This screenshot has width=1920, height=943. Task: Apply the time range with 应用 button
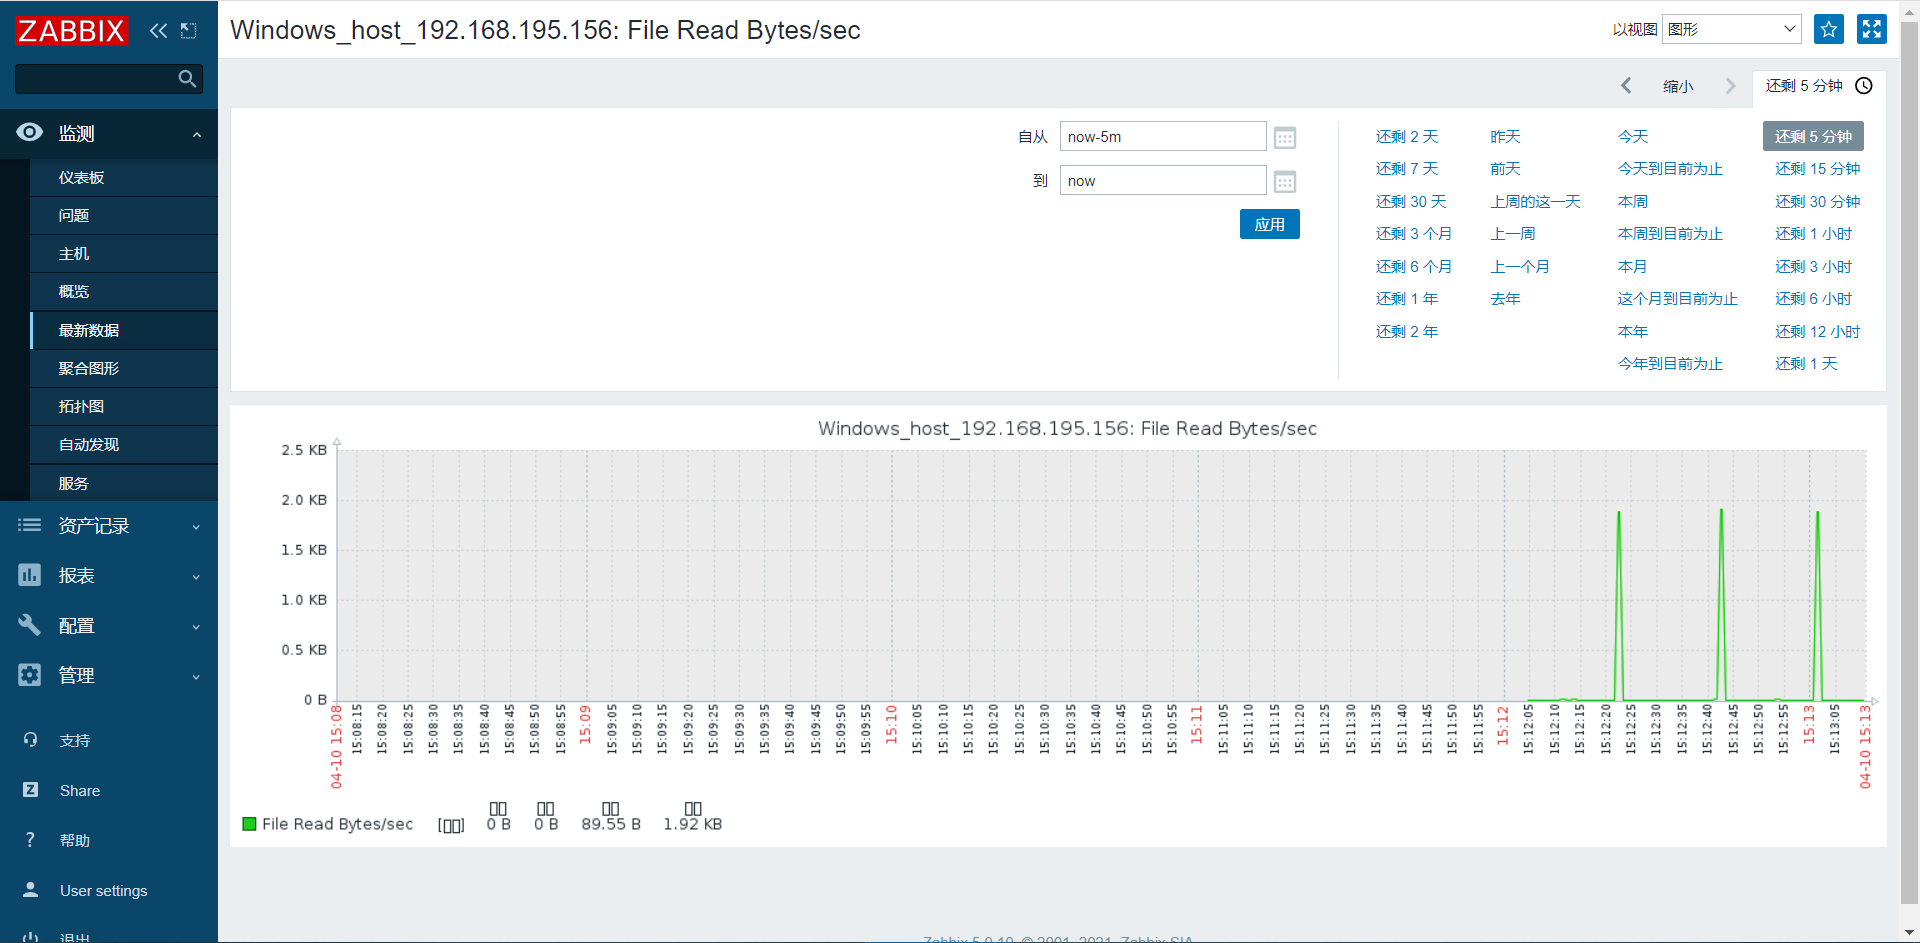pos(1269,224)
